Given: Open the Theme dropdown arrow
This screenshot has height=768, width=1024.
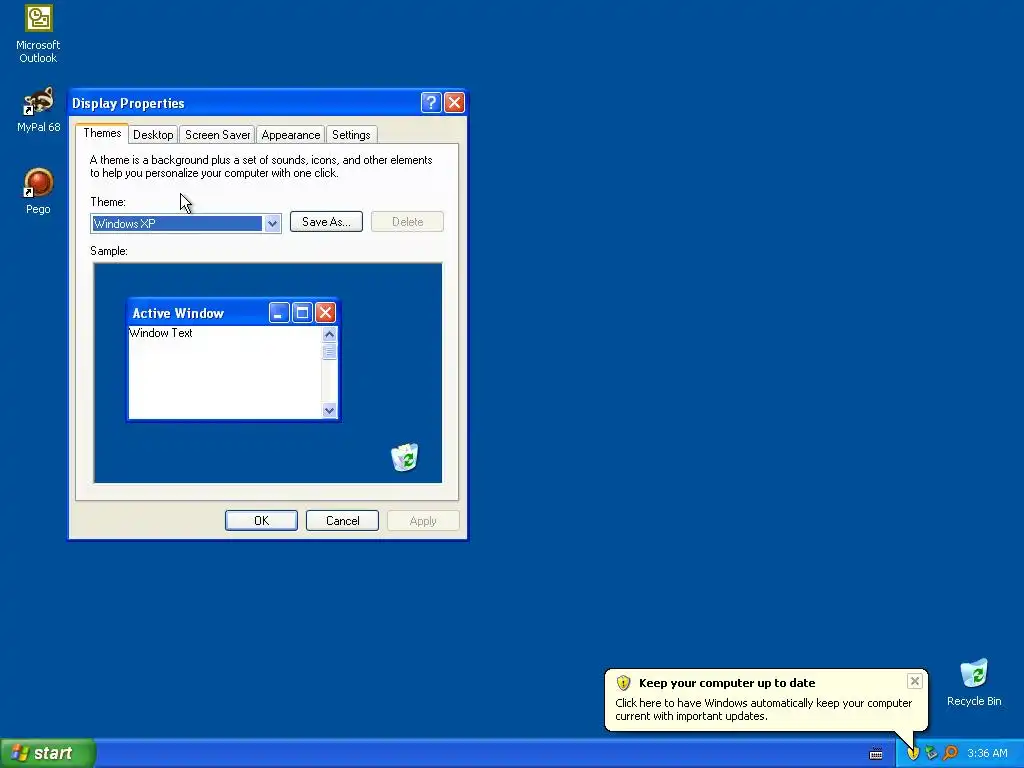Looking at the screenshot, I should 272,223.
